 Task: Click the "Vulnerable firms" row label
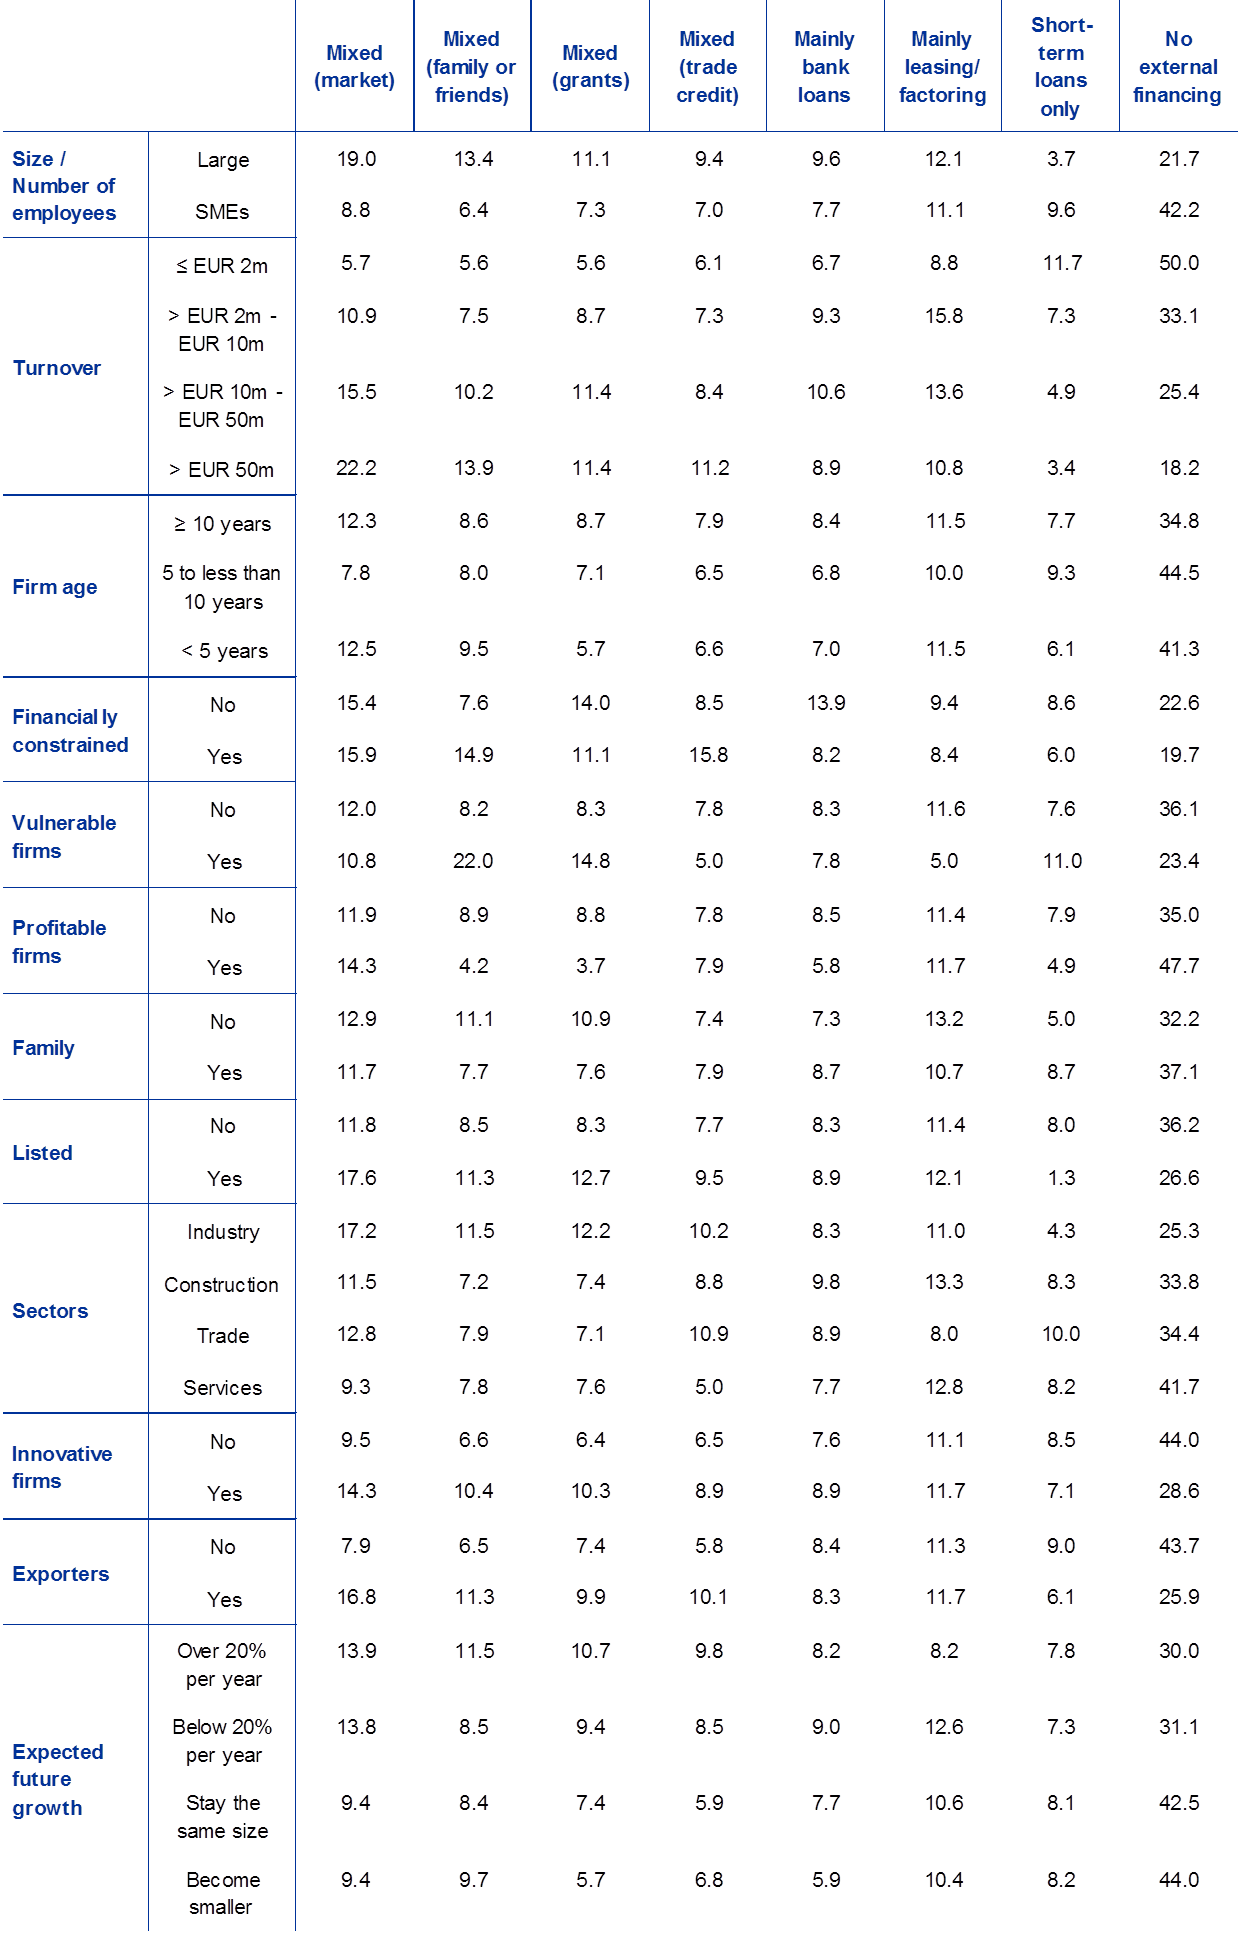[64, 837]
